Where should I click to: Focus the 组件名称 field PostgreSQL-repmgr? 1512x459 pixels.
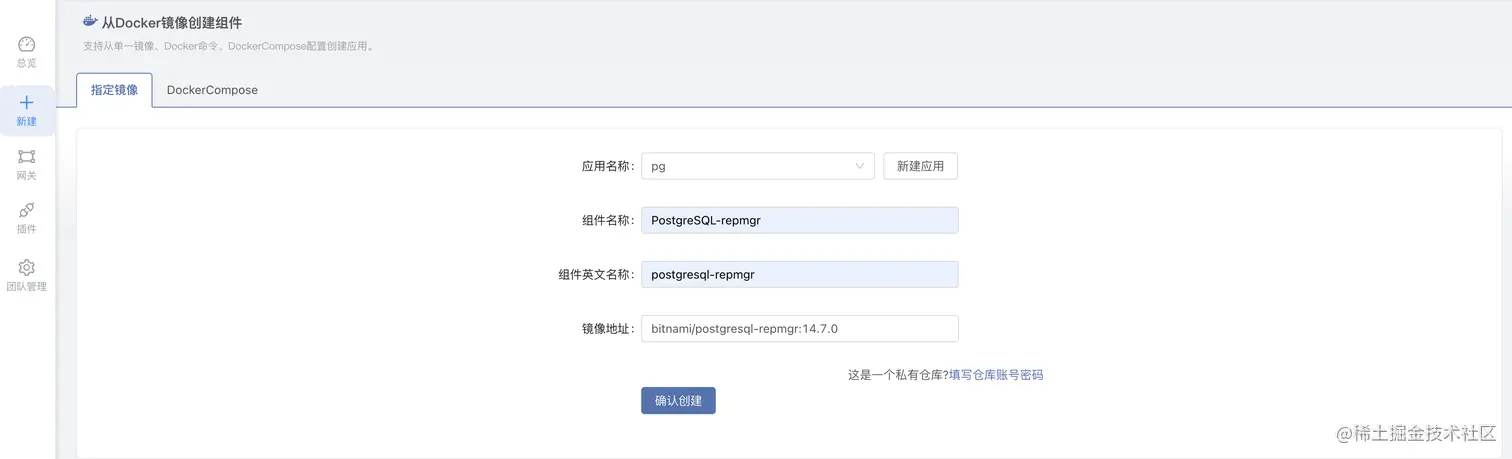[x=800, y=220]
